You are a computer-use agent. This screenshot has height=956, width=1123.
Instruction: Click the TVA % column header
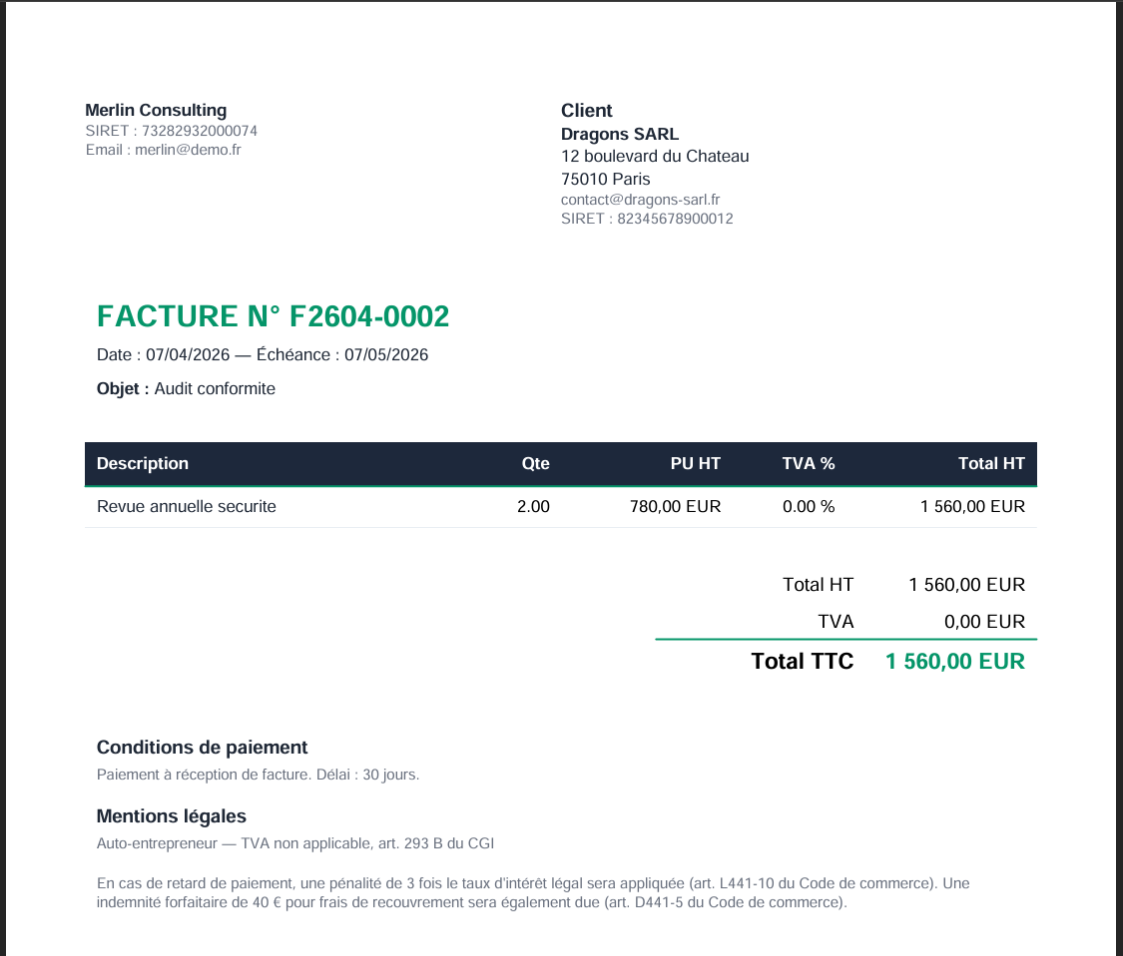(808, 463)
